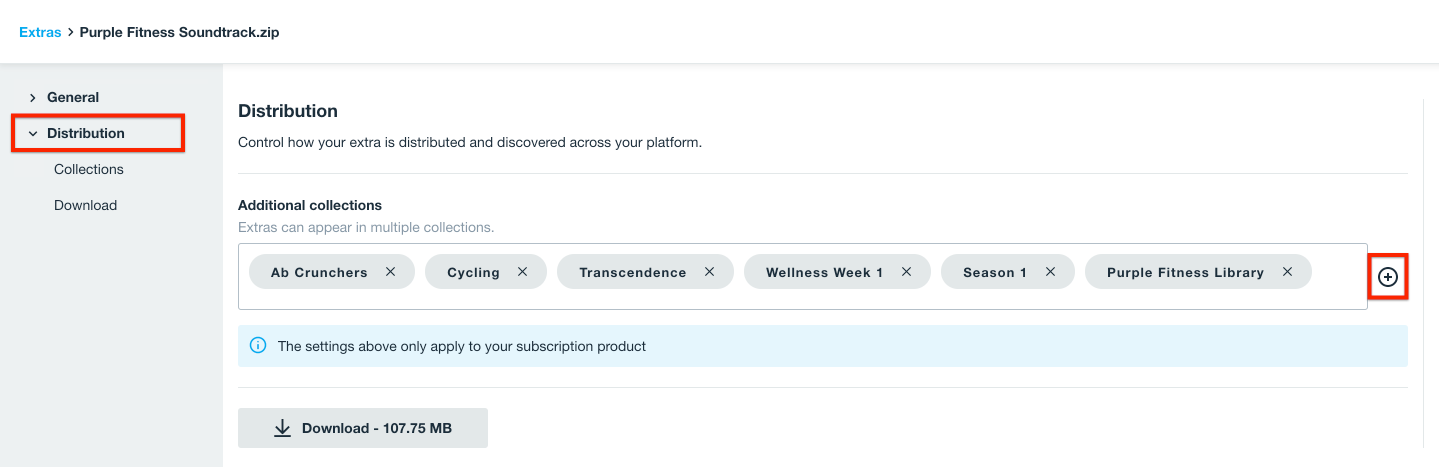Remove the Season 1 collection tag
Screen dimensions: 1439x467
(1050, 272)
